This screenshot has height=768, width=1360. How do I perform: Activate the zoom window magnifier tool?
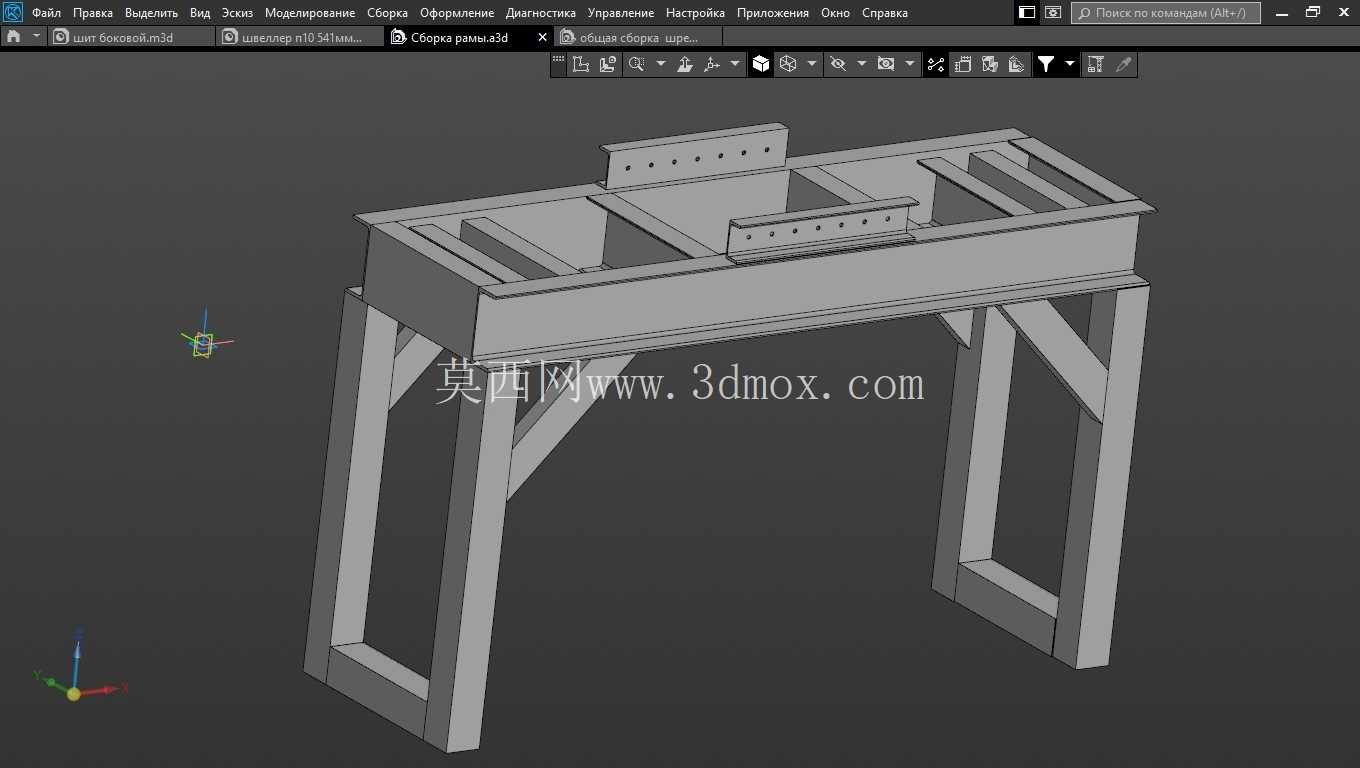[636, 64]
